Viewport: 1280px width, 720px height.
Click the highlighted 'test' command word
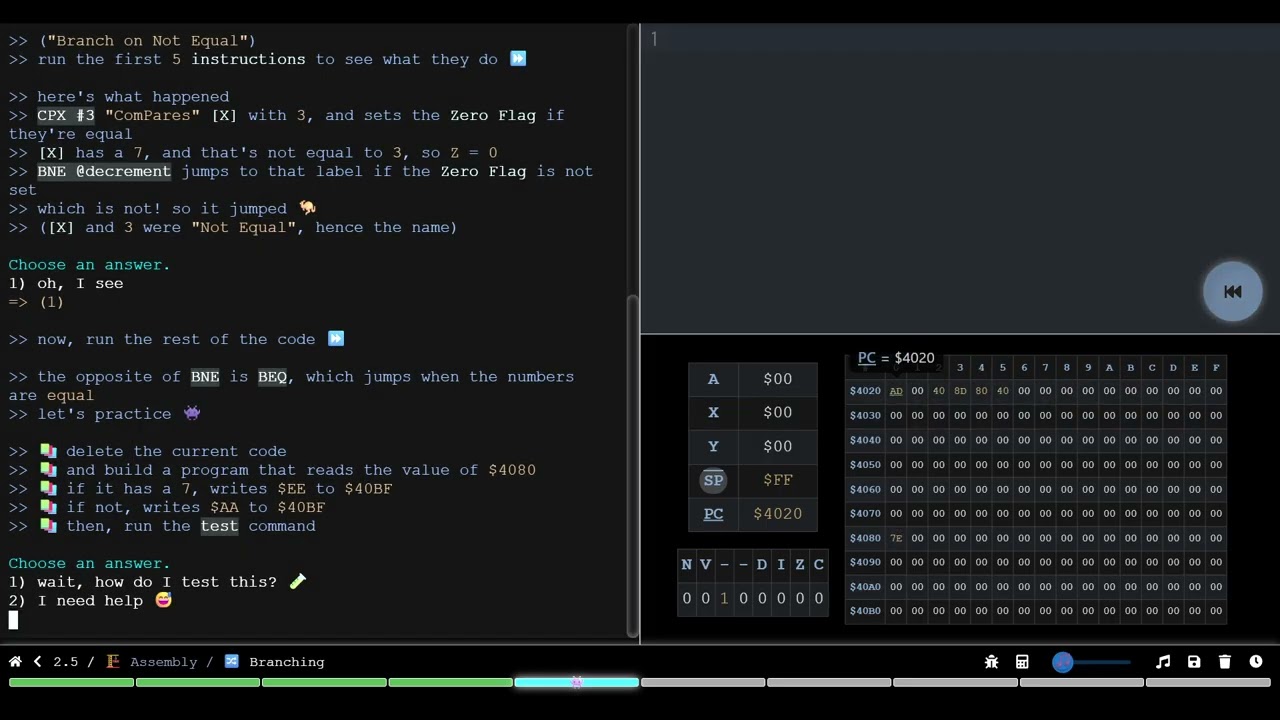219,526
